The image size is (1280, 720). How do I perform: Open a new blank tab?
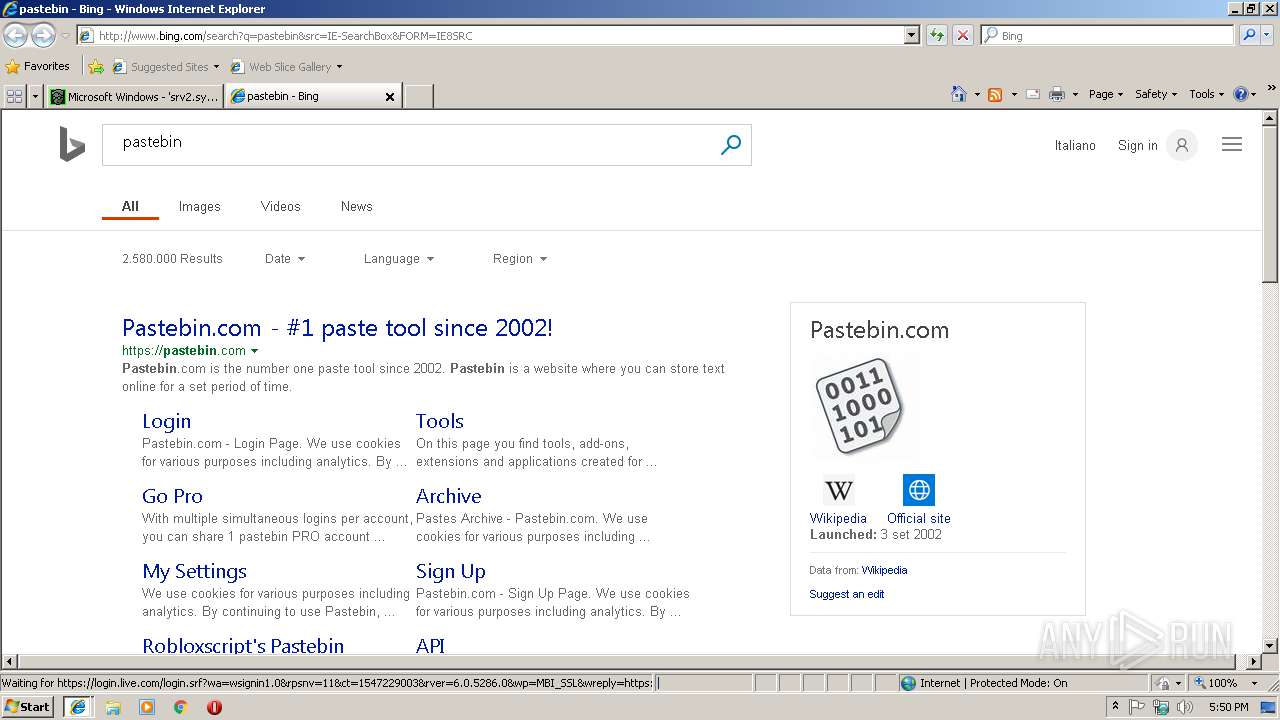[418, 96]
